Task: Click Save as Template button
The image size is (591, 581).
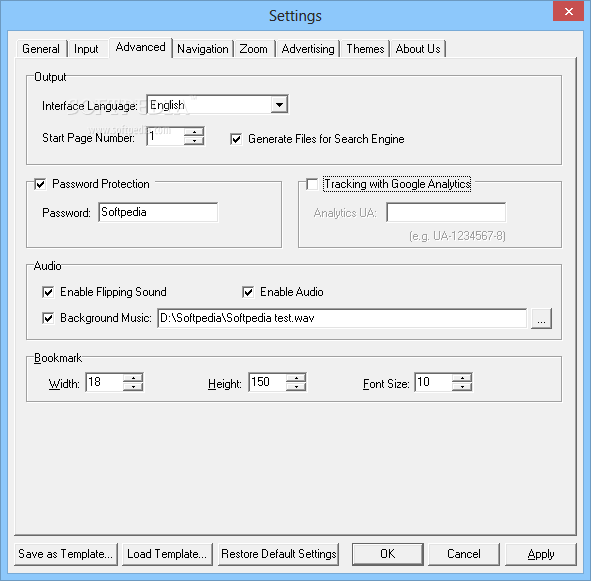Action: (66, 554)
